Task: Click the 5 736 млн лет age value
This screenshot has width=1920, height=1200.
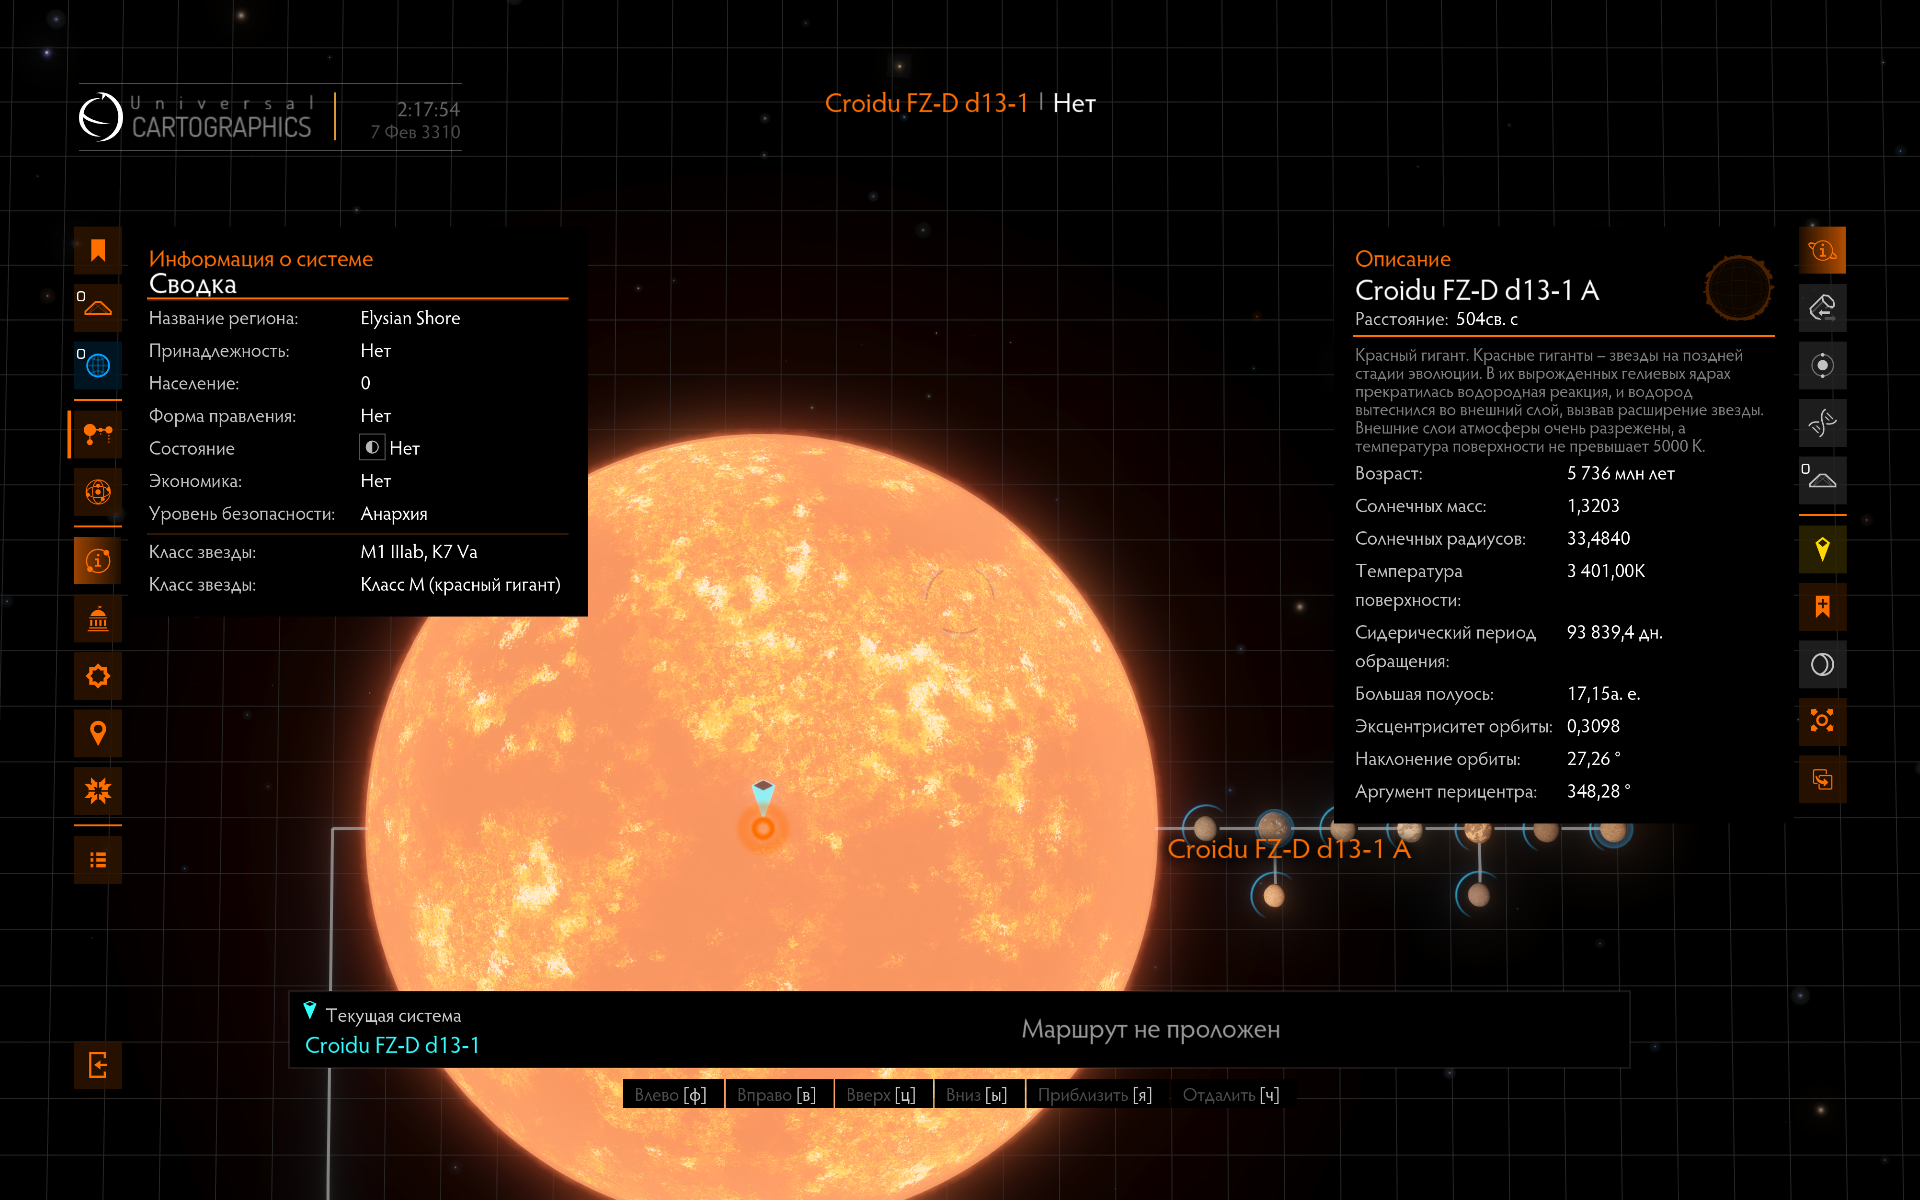Action: [x=1621, y=474]
